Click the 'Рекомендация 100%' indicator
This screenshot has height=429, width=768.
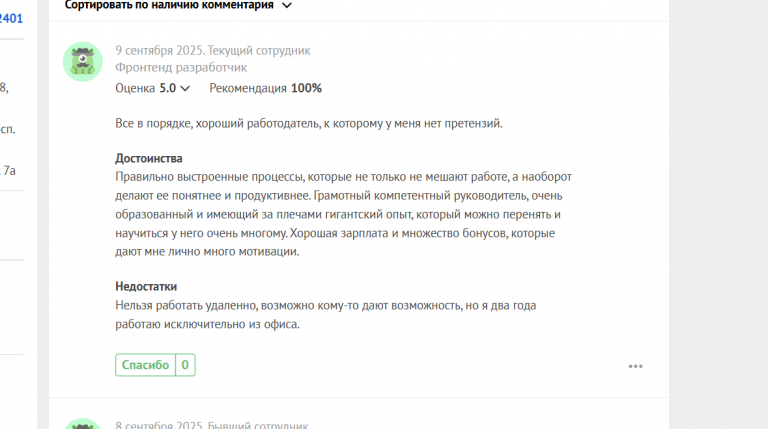265,88
